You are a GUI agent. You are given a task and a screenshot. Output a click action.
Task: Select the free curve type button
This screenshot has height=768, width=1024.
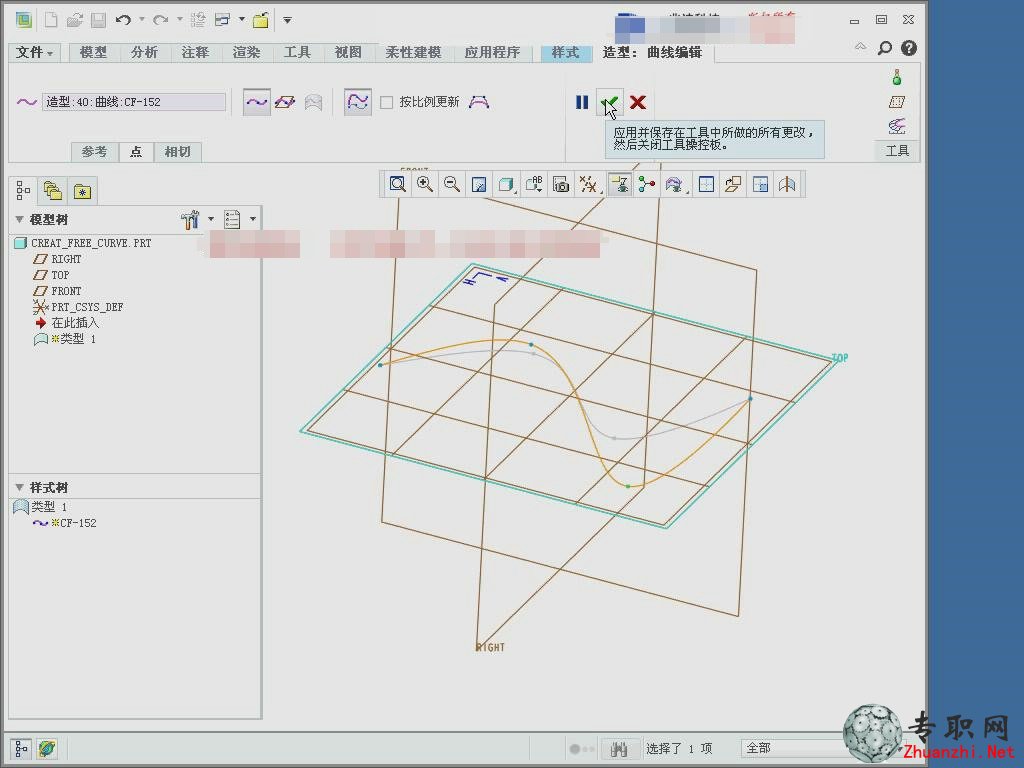tap(257, 102)
